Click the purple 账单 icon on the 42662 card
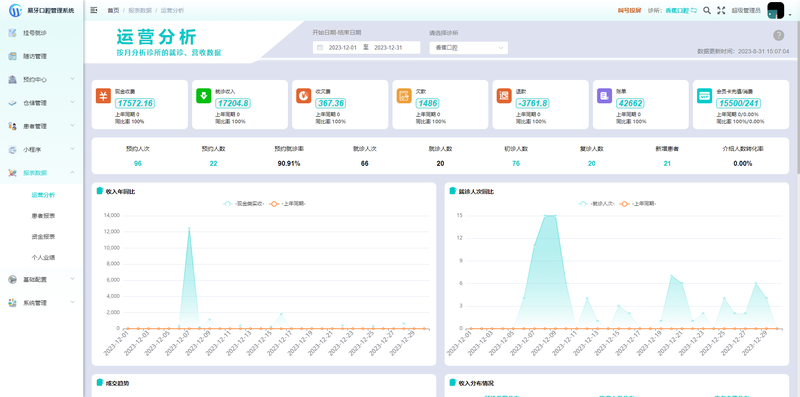This screenshot has height=397, width=800. (604, 95)
